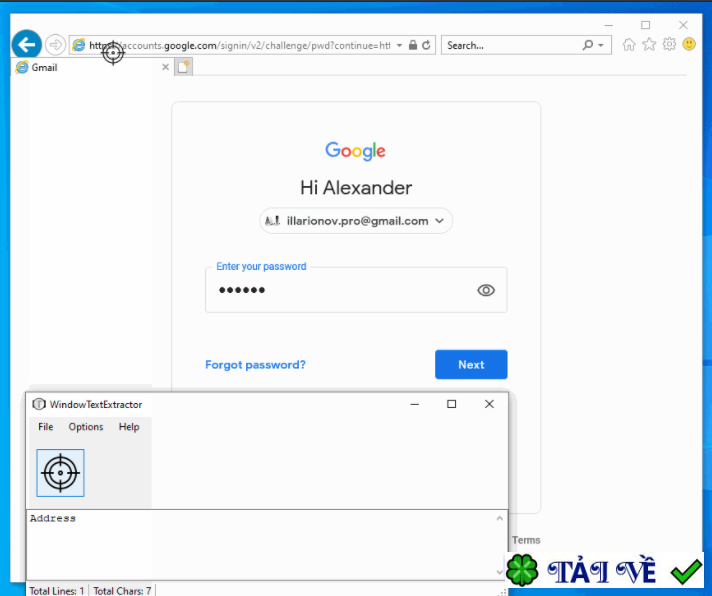Viewport: 712px width, 596px height.
Task: Open browser Tools gear icon
Action: click(669, 44)
